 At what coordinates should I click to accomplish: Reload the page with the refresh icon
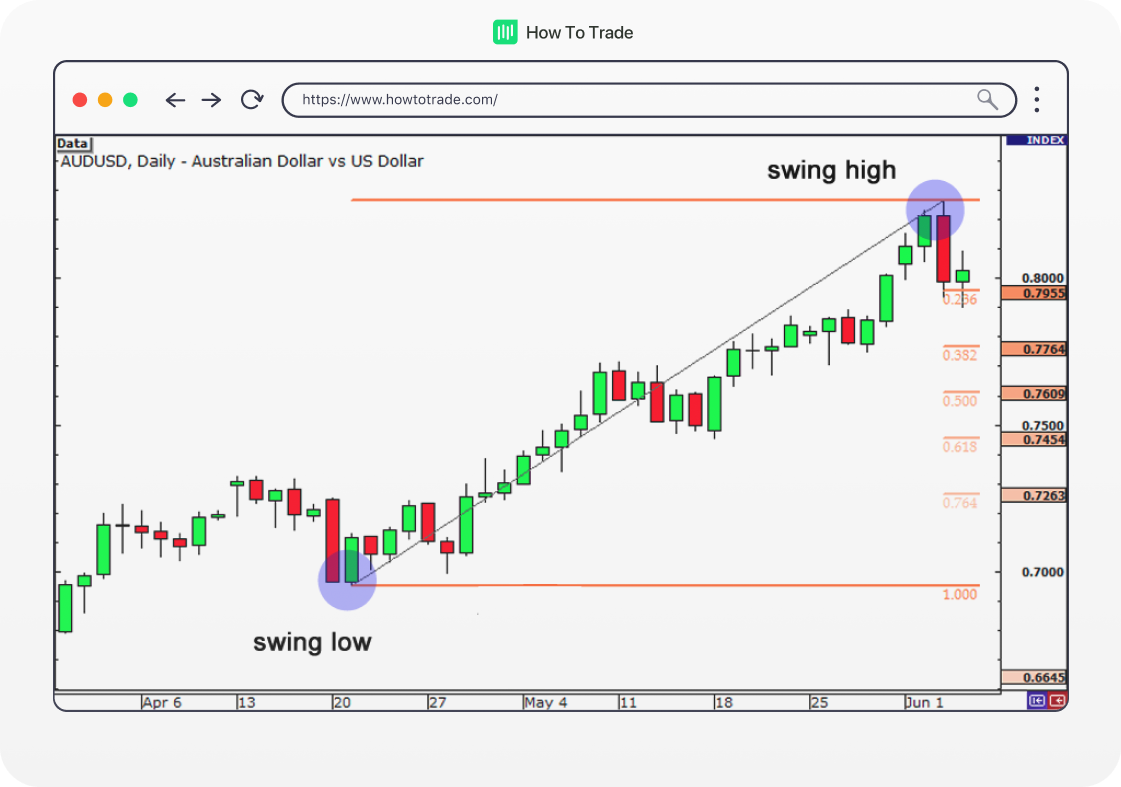251,100
